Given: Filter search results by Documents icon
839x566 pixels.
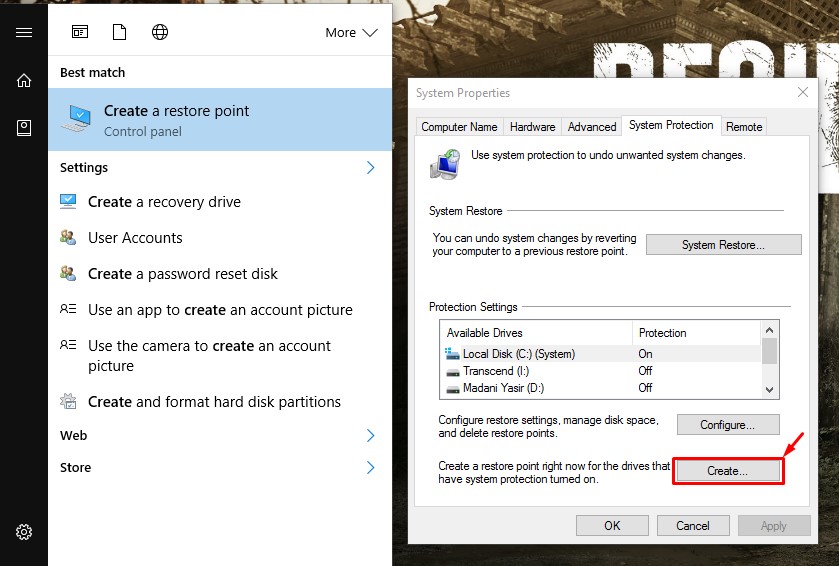Looking at the screenshot, I should [x=119, y=32].
